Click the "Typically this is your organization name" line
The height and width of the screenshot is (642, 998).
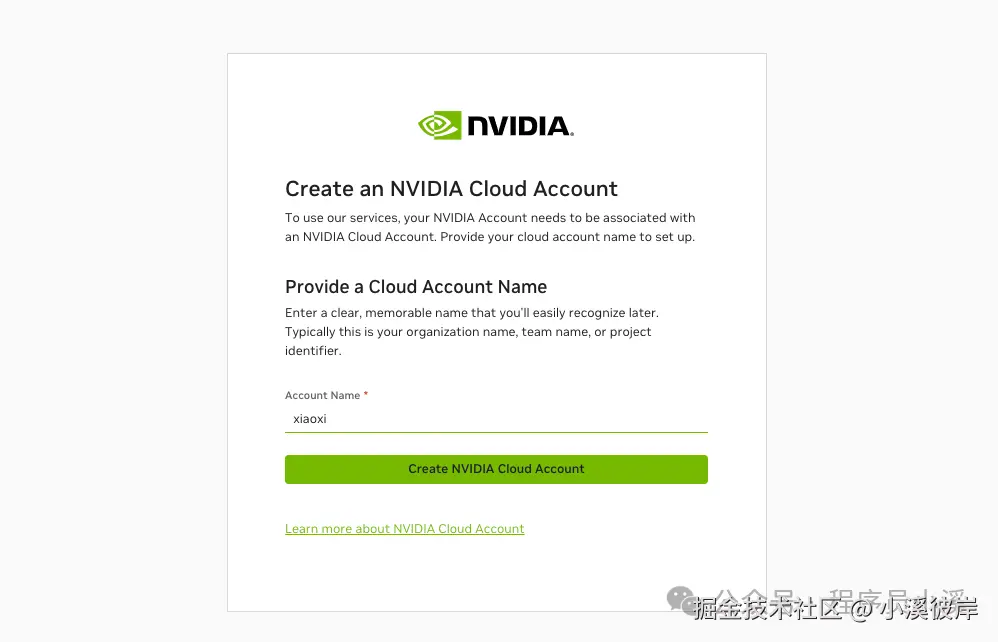[x=468, y=332]
